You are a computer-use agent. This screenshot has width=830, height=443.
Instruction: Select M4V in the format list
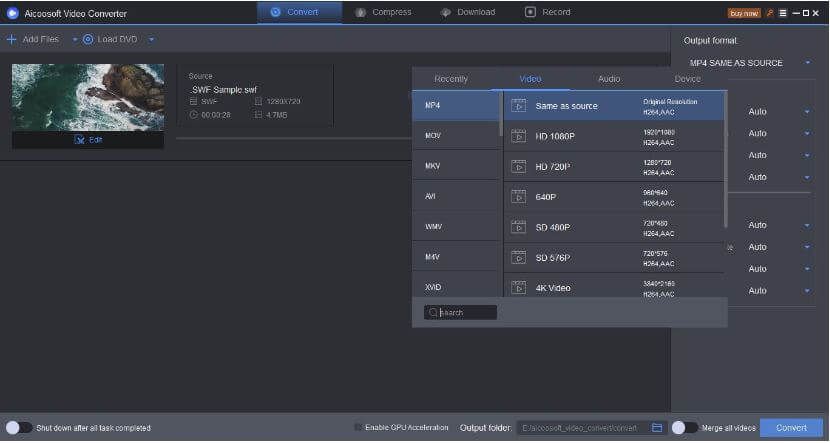(x=456, y=257)
